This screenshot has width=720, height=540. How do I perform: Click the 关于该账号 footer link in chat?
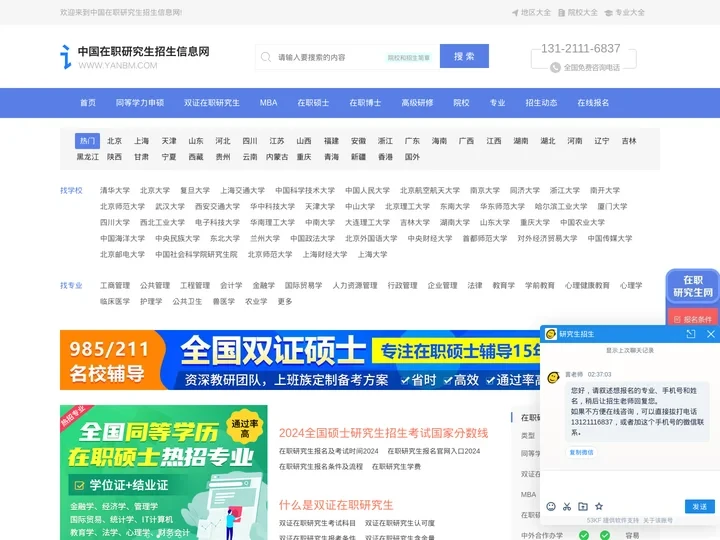(658, 520)
